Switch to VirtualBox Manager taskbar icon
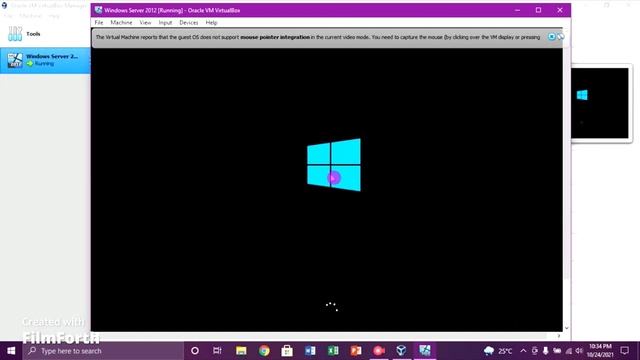This screenshot has height=360, width=640. point(402,351)
